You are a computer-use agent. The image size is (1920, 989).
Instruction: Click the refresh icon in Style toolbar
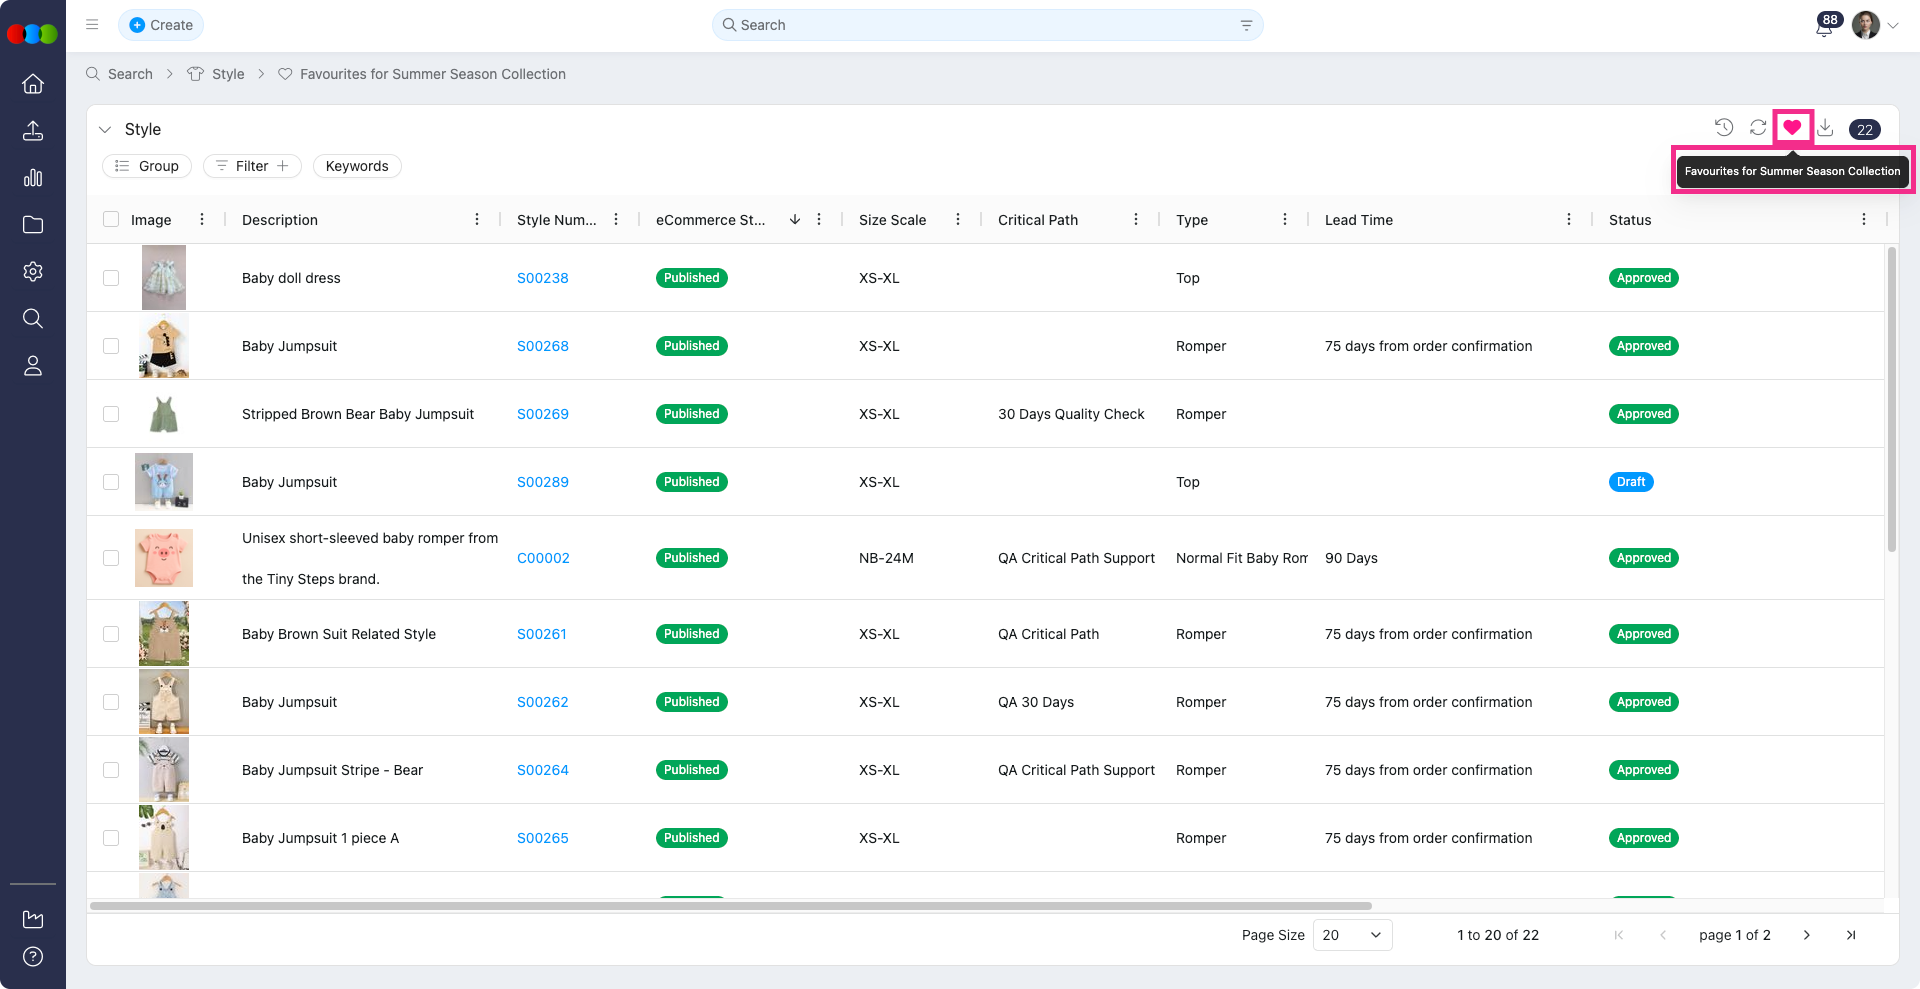(x=1758, y=127)
